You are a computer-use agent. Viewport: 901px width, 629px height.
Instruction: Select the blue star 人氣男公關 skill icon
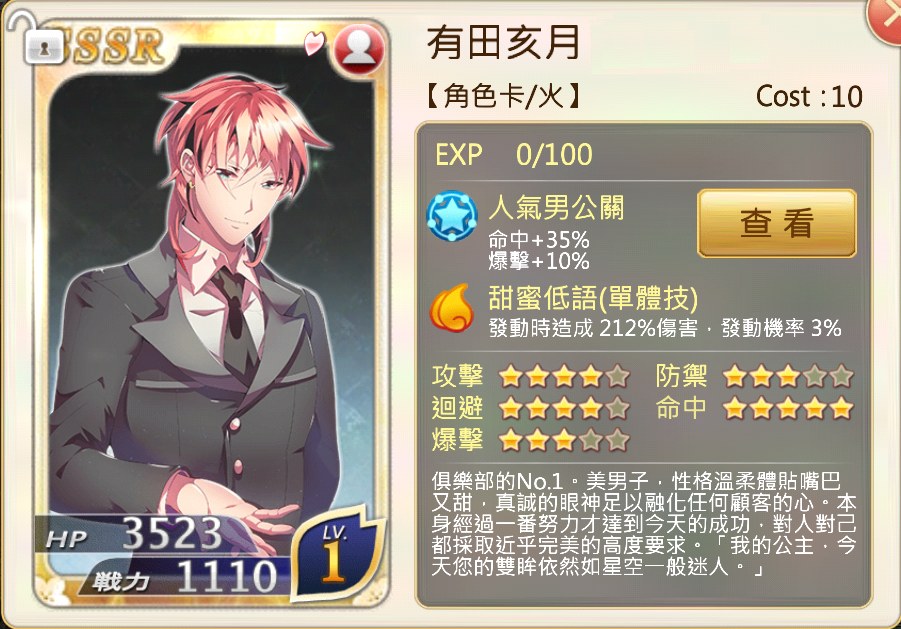(452, 216)
